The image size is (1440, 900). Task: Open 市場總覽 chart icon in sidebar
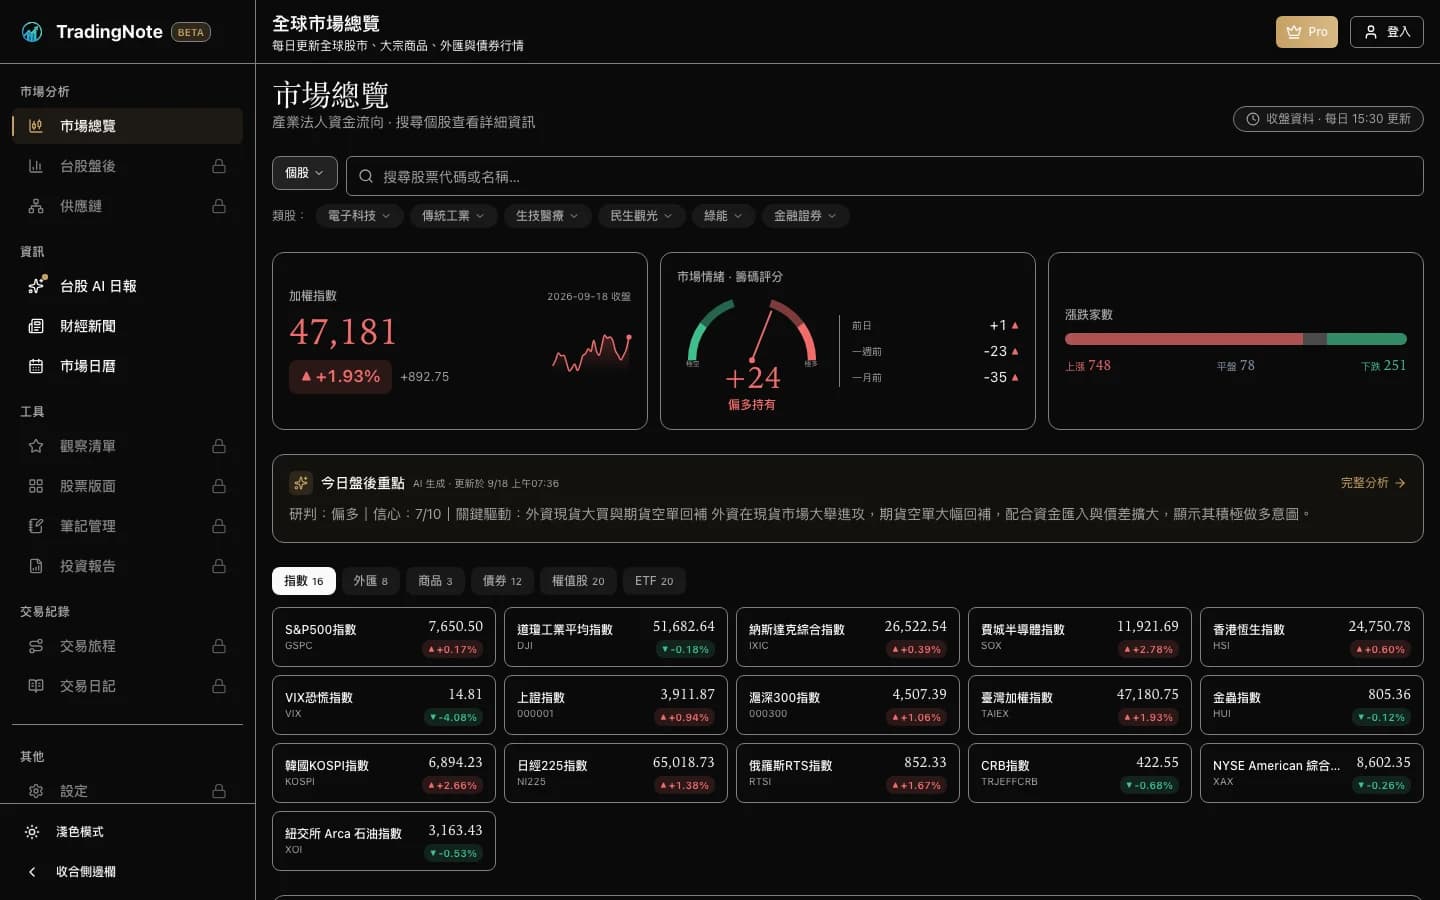36,126
